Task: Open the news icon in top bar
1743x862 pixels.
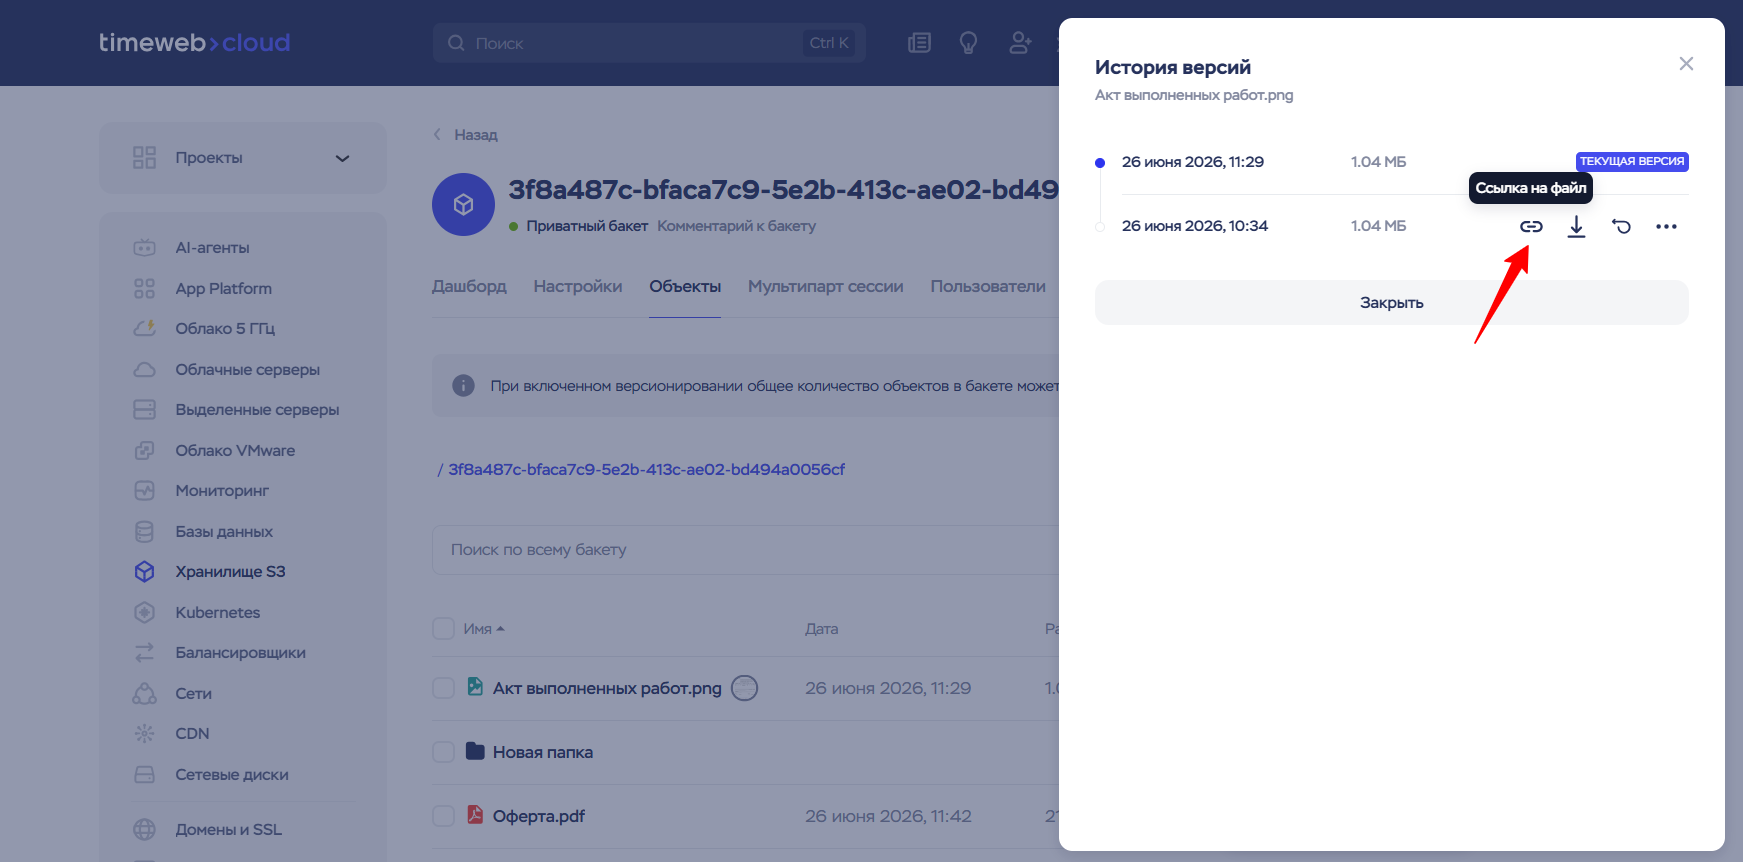Action: tap(919, 43)
